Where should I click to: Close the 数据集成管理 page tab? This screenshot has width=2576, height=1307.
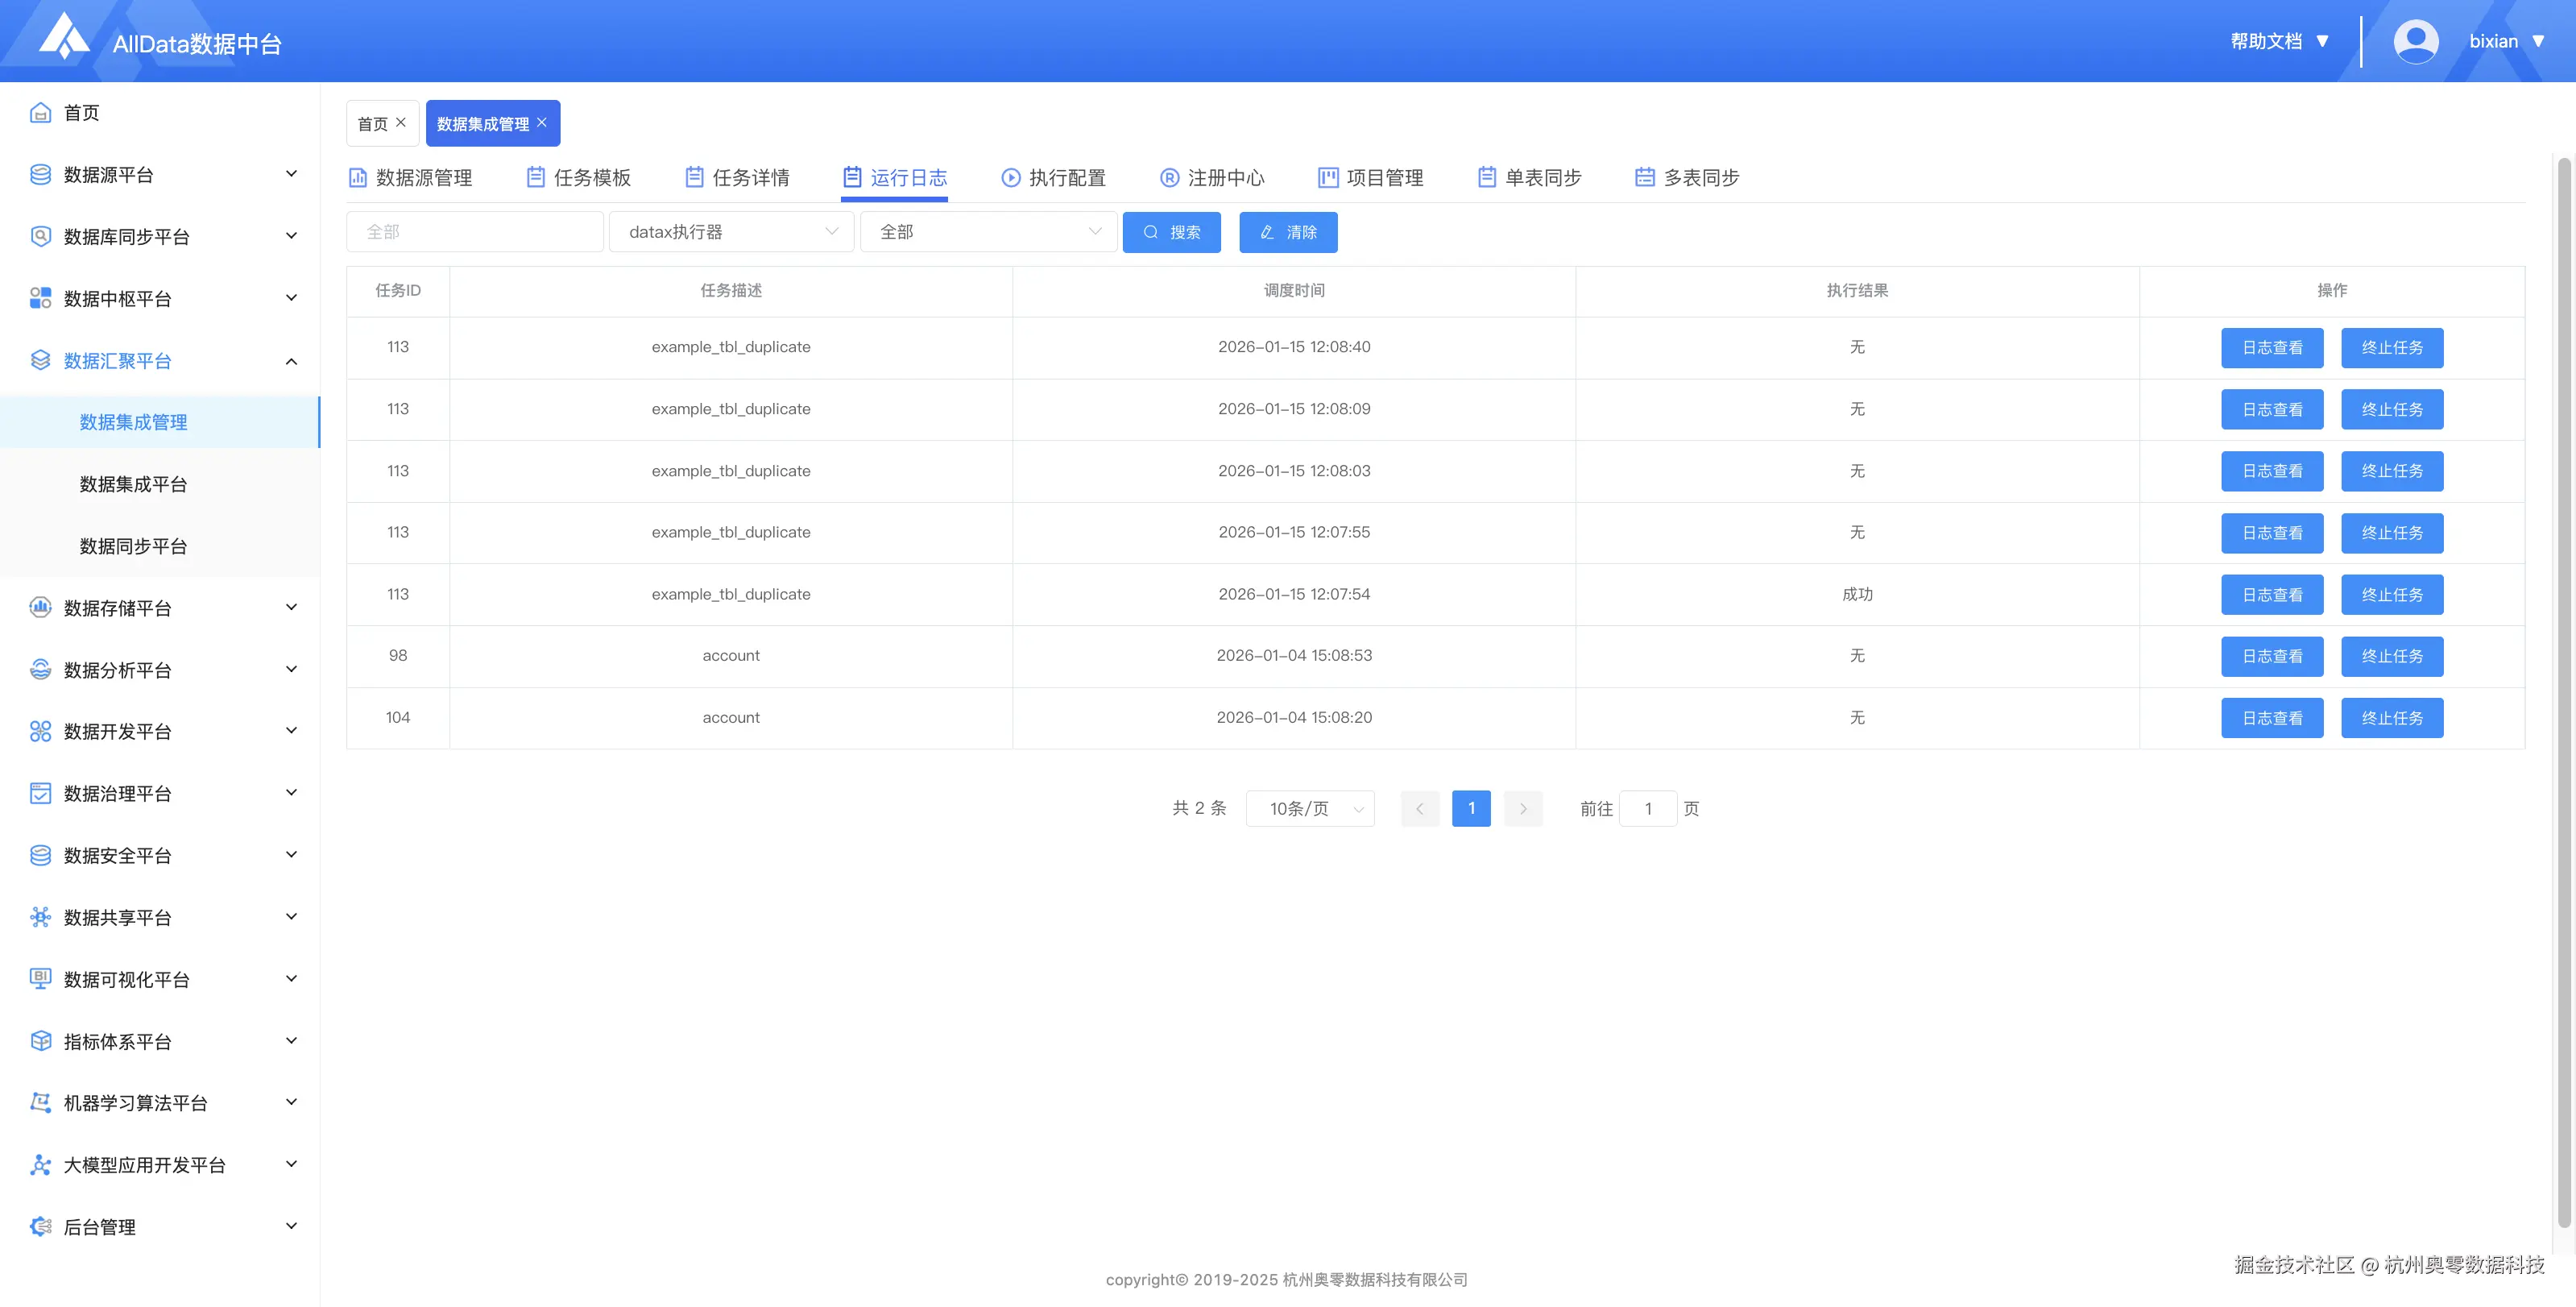click(x=542, y=122)
